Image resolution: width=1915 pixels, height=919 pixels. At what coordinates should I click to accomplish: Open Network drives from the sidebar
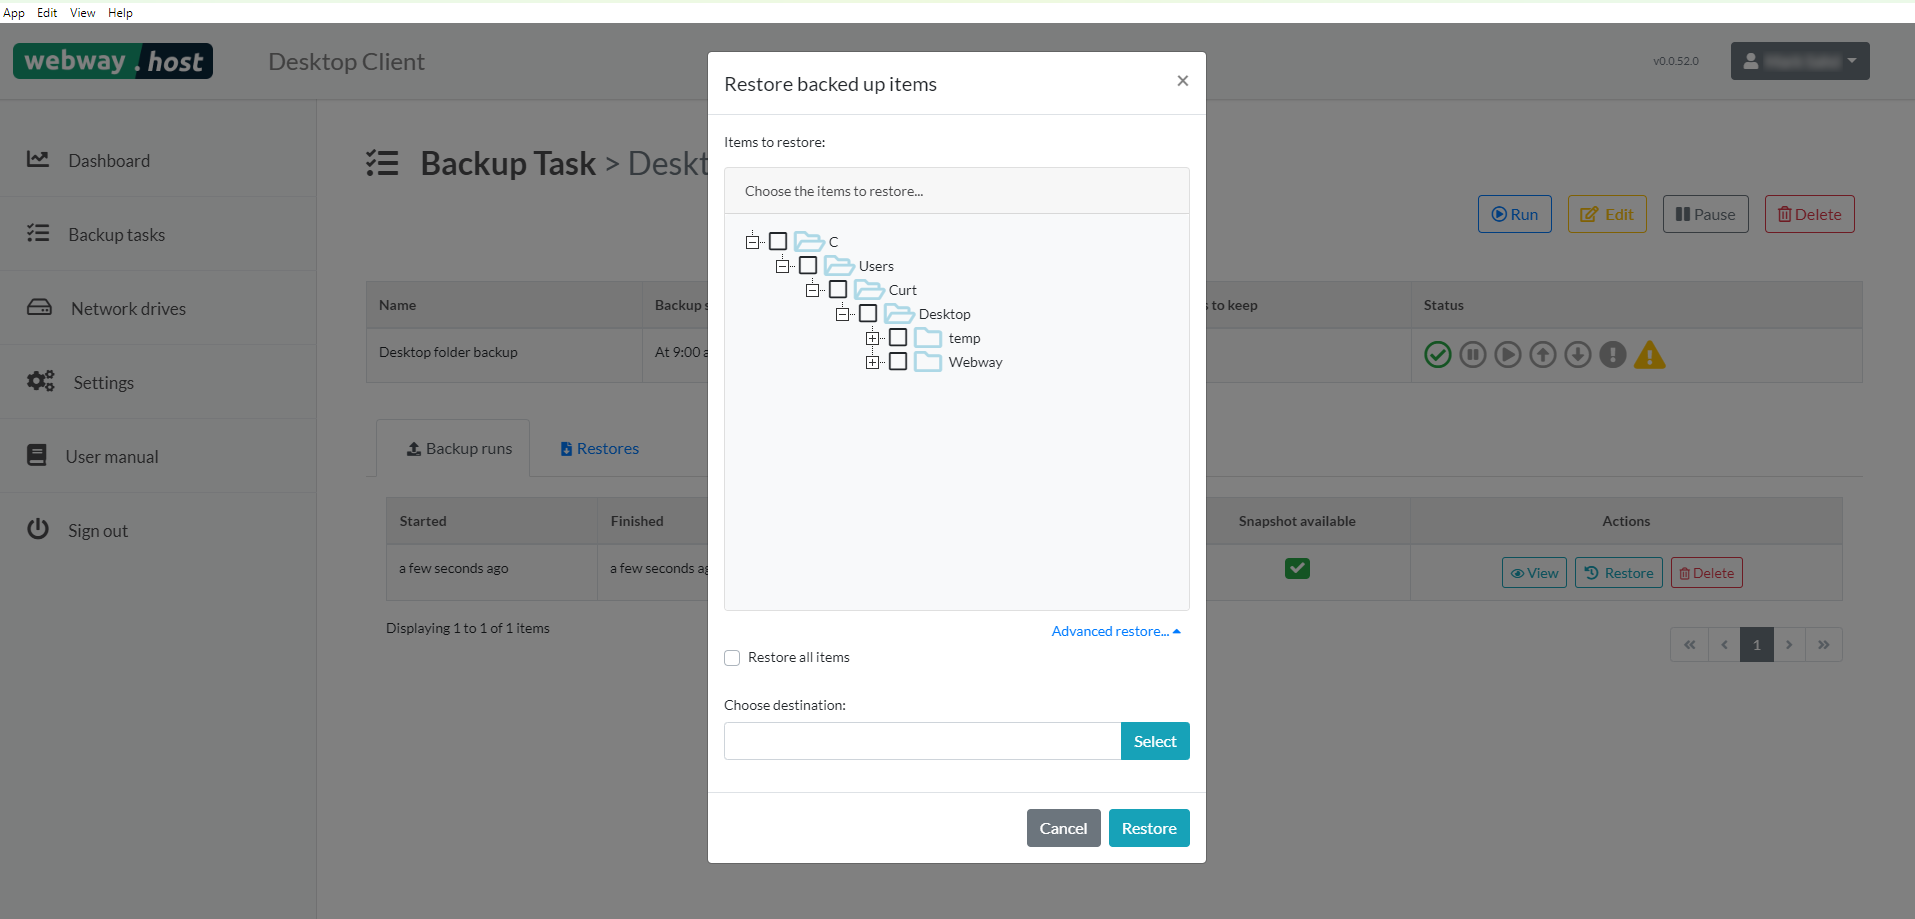point(128,309)
